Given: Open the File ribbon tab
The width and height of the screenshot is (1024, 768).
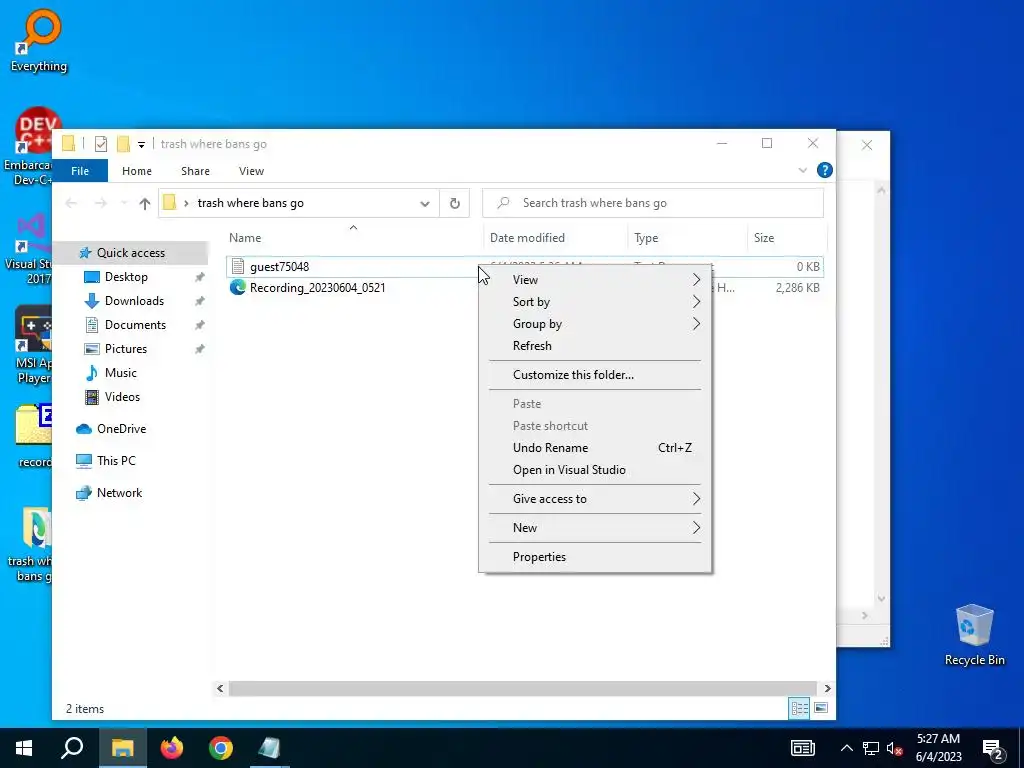Looking at the screenshot, I should (x=80, y=171).
